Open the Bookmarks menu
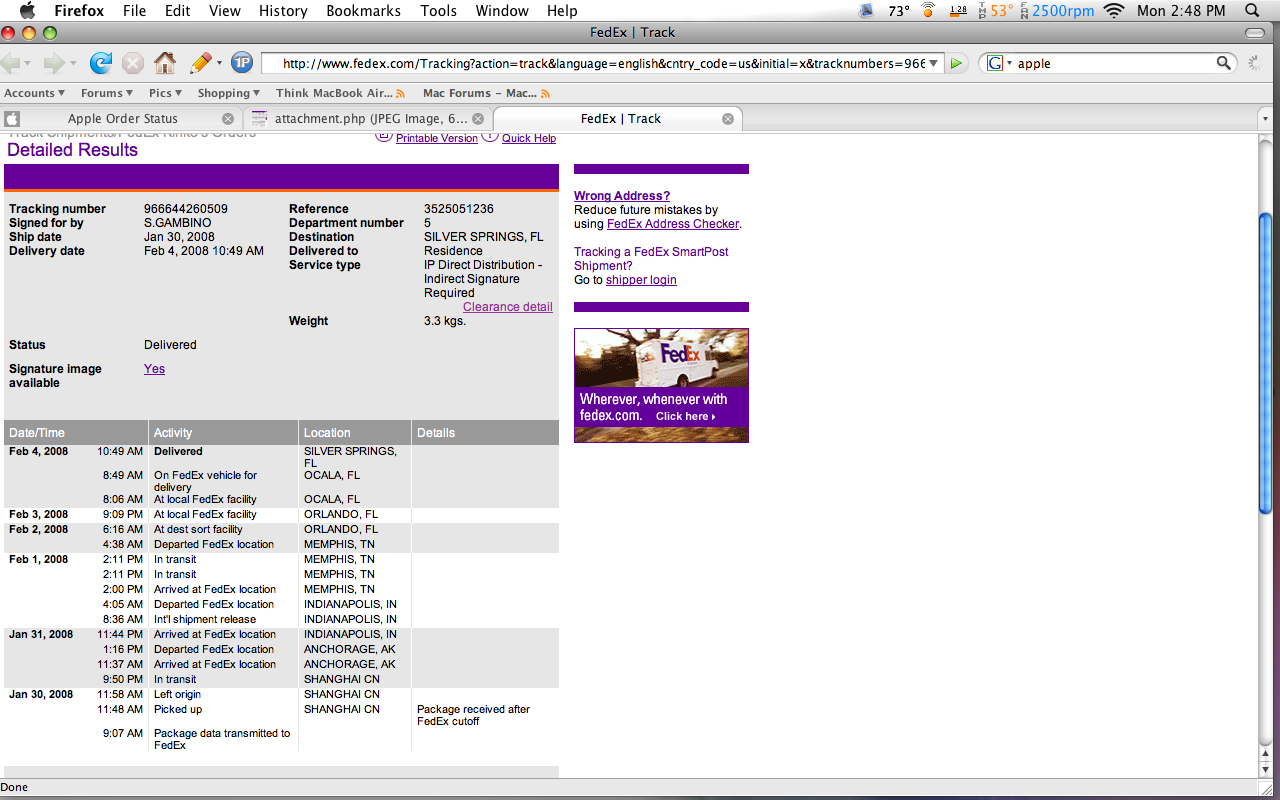 (364, 11)
